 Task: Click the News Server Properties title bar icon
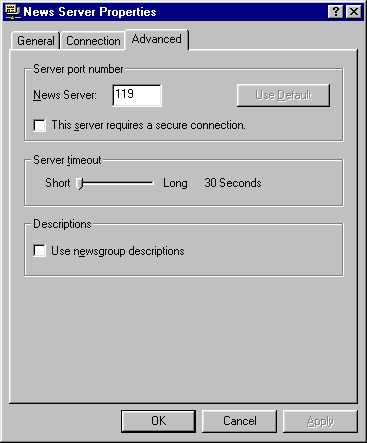[13, 12]
